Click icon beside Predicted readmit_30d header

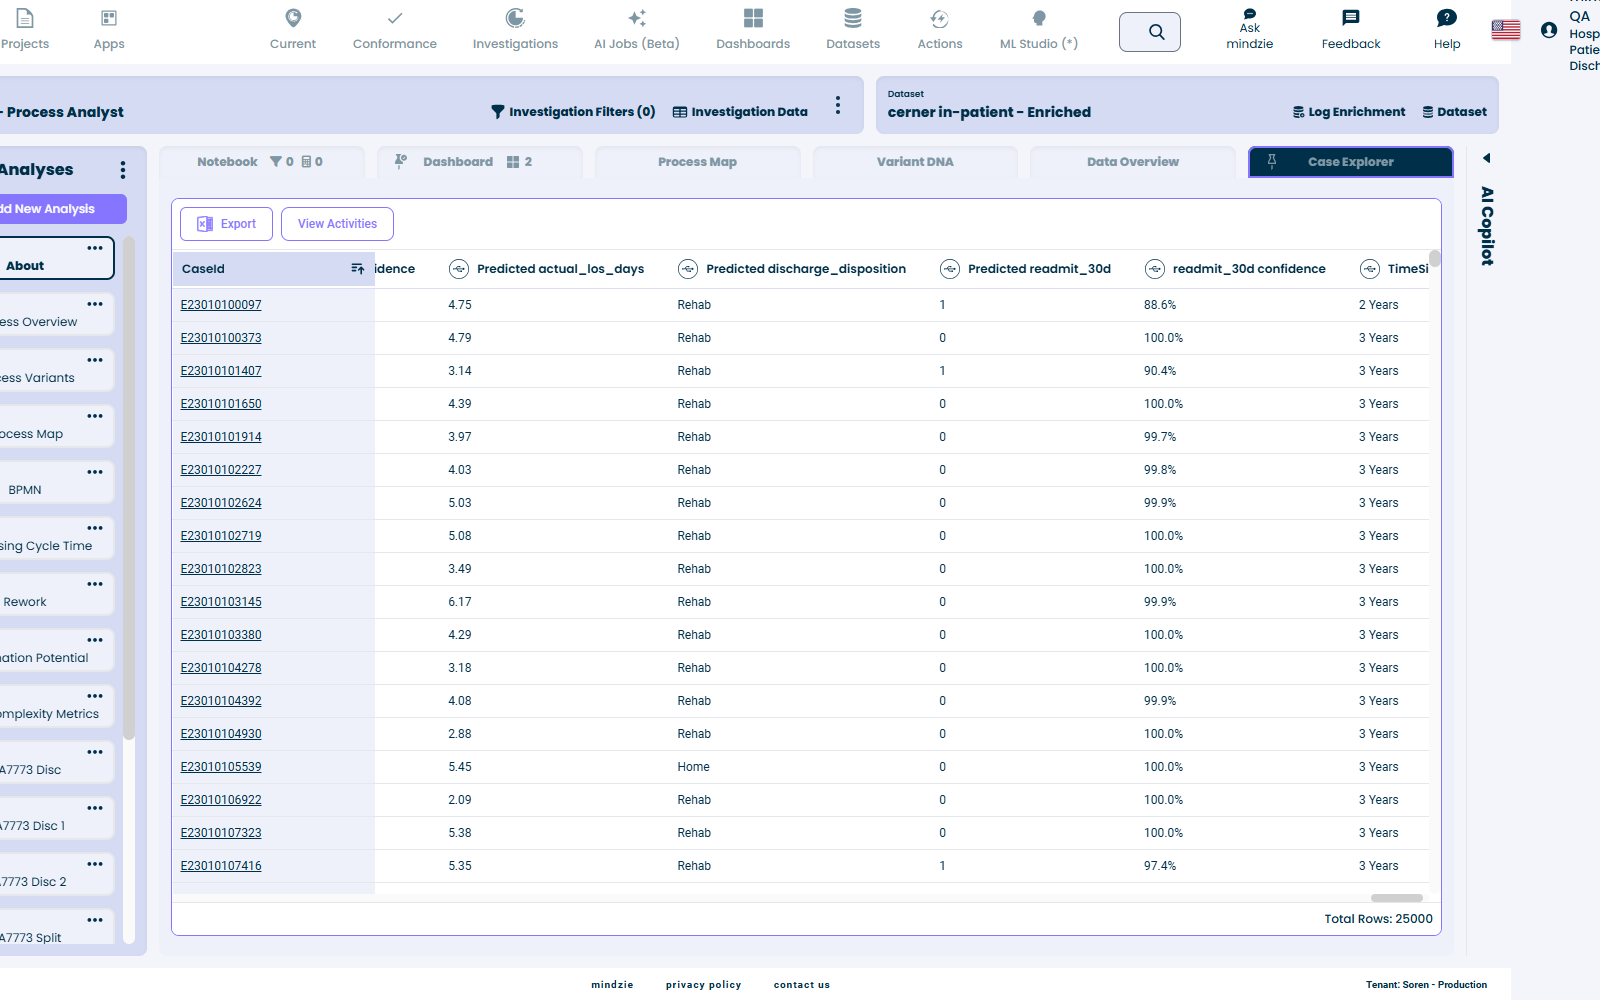pyautogui.click(x=950, y=269)
